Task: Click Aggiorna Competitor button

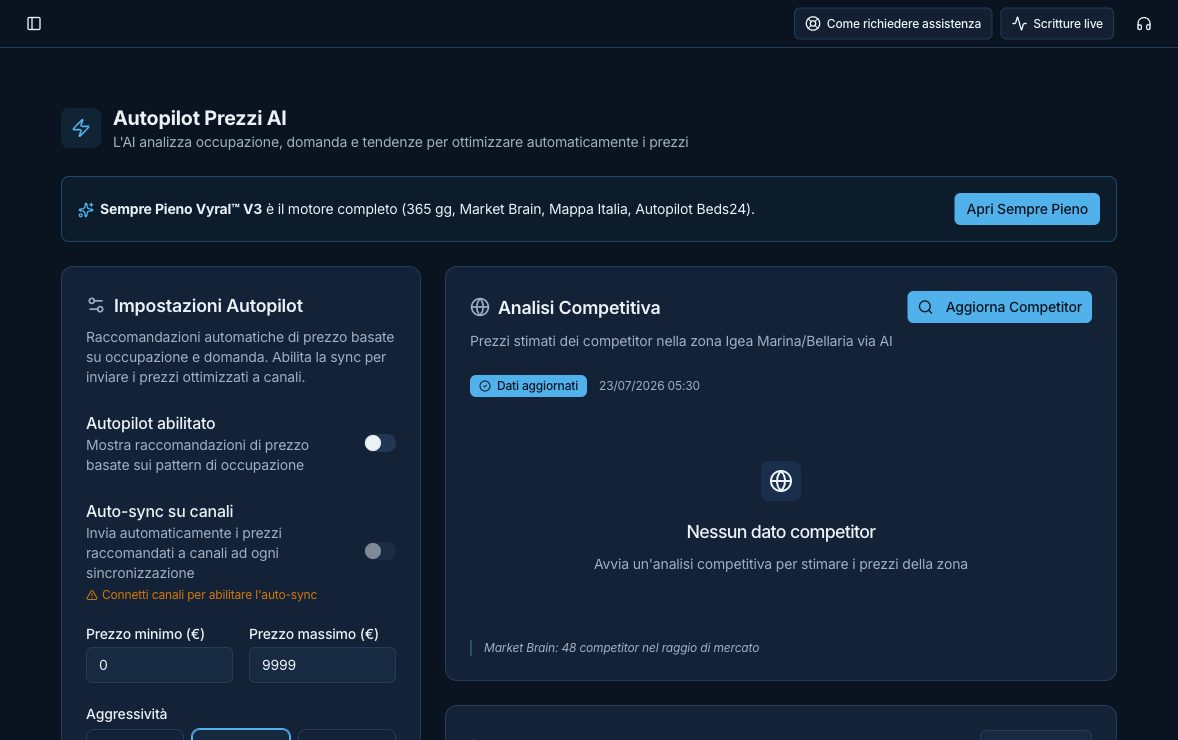Action: click(x=999, y=307)
